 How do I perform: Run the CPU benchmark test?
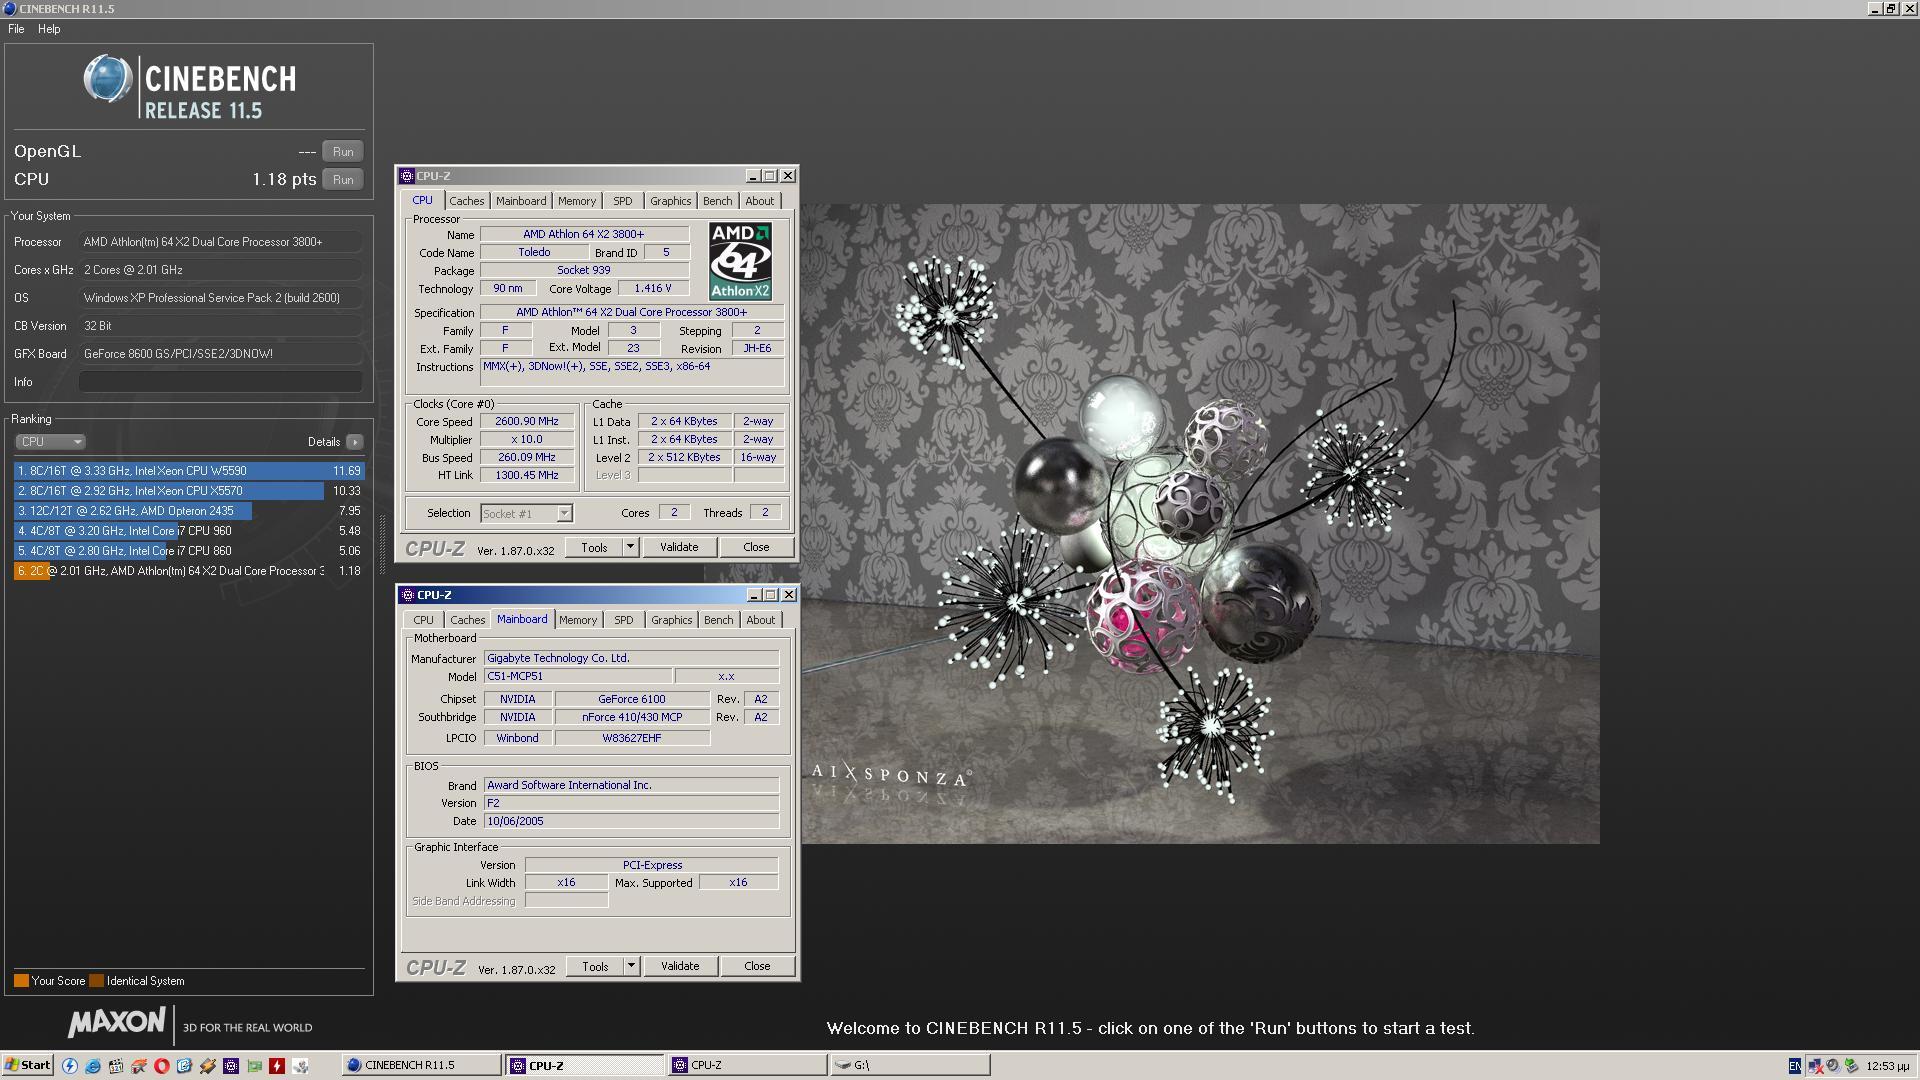(343, 180)
